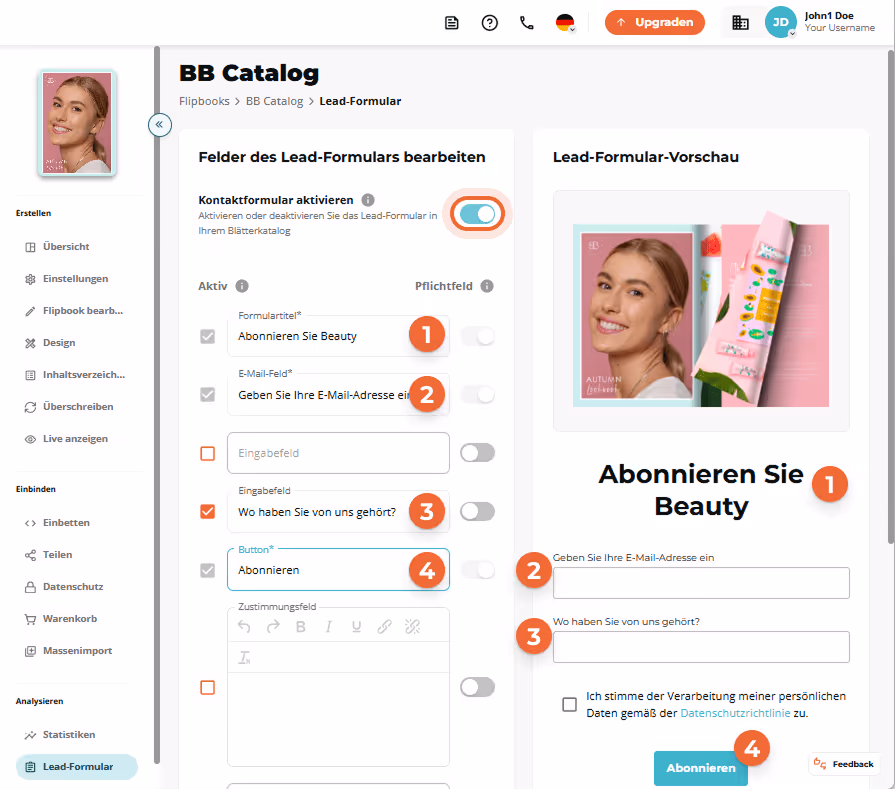Open Statistiken in the sidebar
This screenshot has height=790, width=895.
click(x=68, y=735)
